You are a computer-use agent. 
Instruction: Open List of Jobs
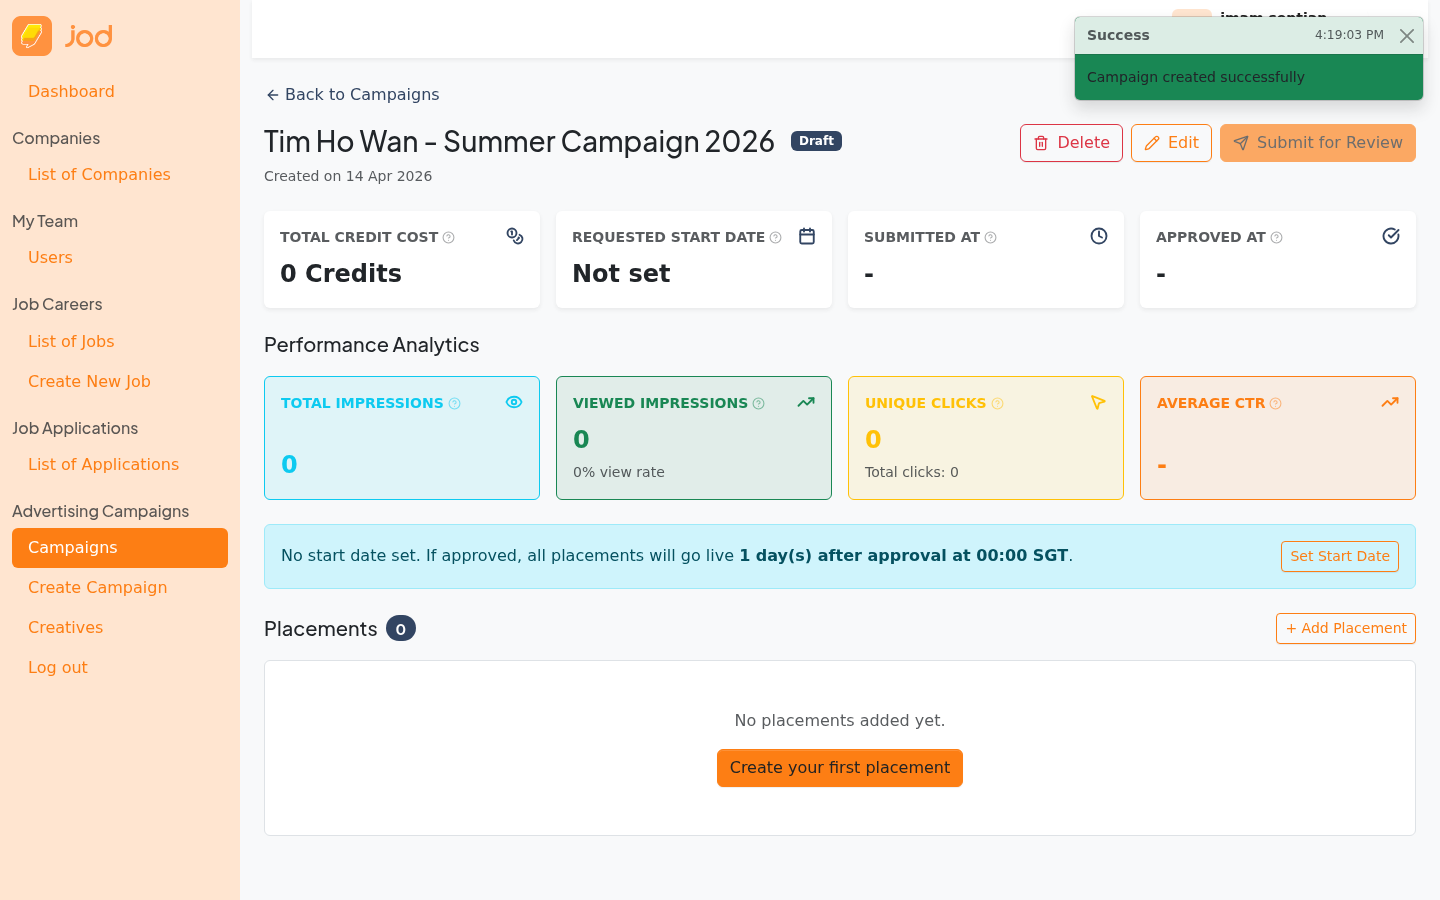point(71,342)
